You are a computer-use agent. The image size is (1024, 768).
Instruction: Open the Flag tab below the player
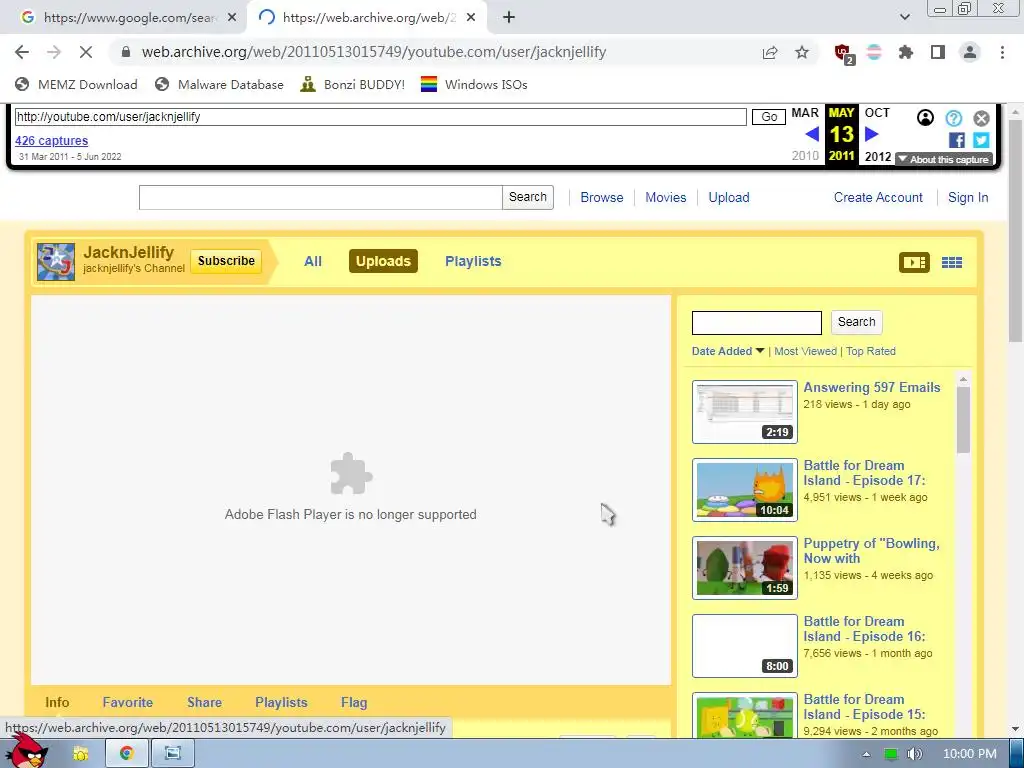(x=353, y=703)
